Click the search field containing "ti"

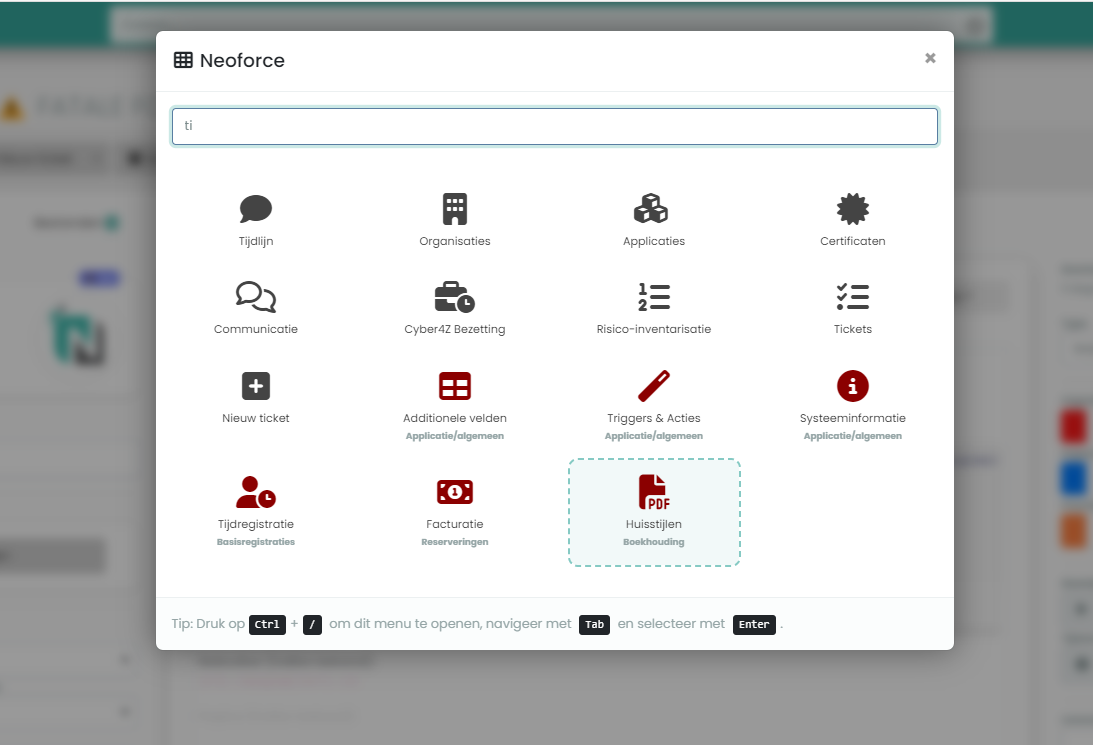point(554,127)
